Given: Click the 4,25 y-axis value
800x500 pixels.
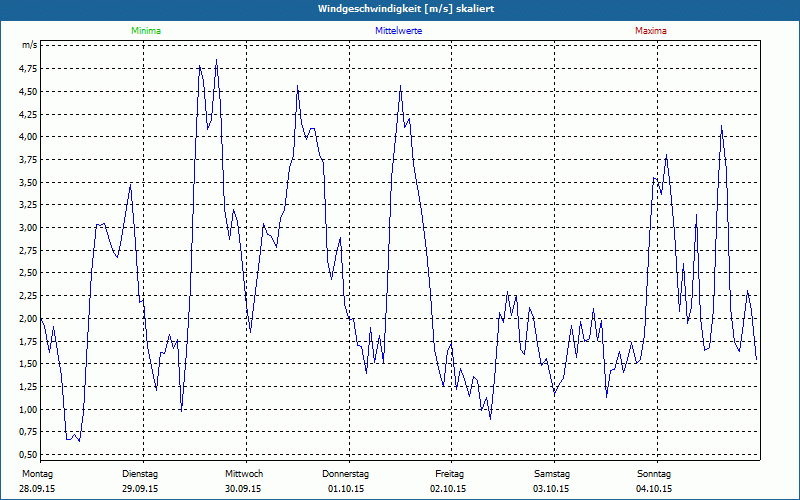Looking at the screenshot, I should 29,114.
